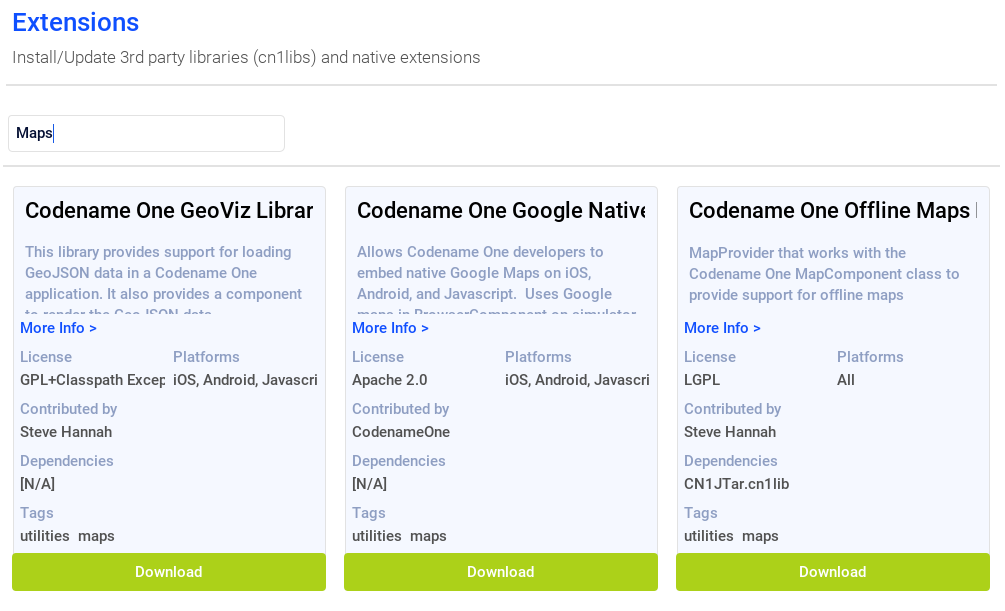Download the Google Native Maps extension

tap(501, 572)
